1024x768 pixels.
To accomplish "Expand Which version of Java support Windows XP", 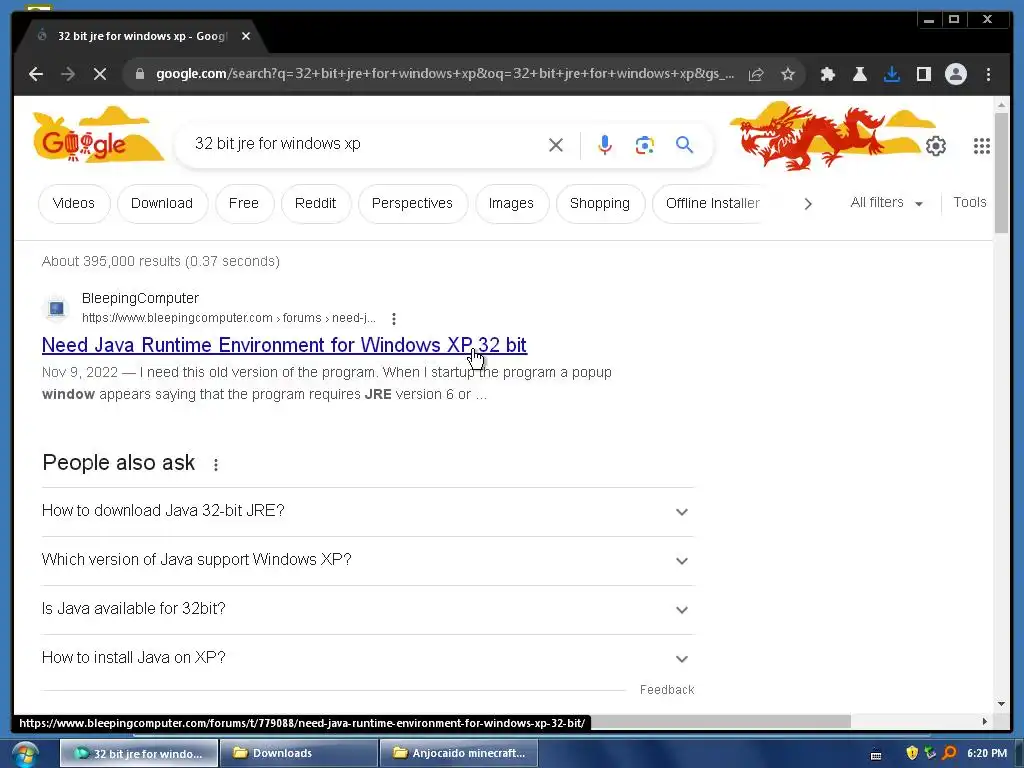I will 368,560.
